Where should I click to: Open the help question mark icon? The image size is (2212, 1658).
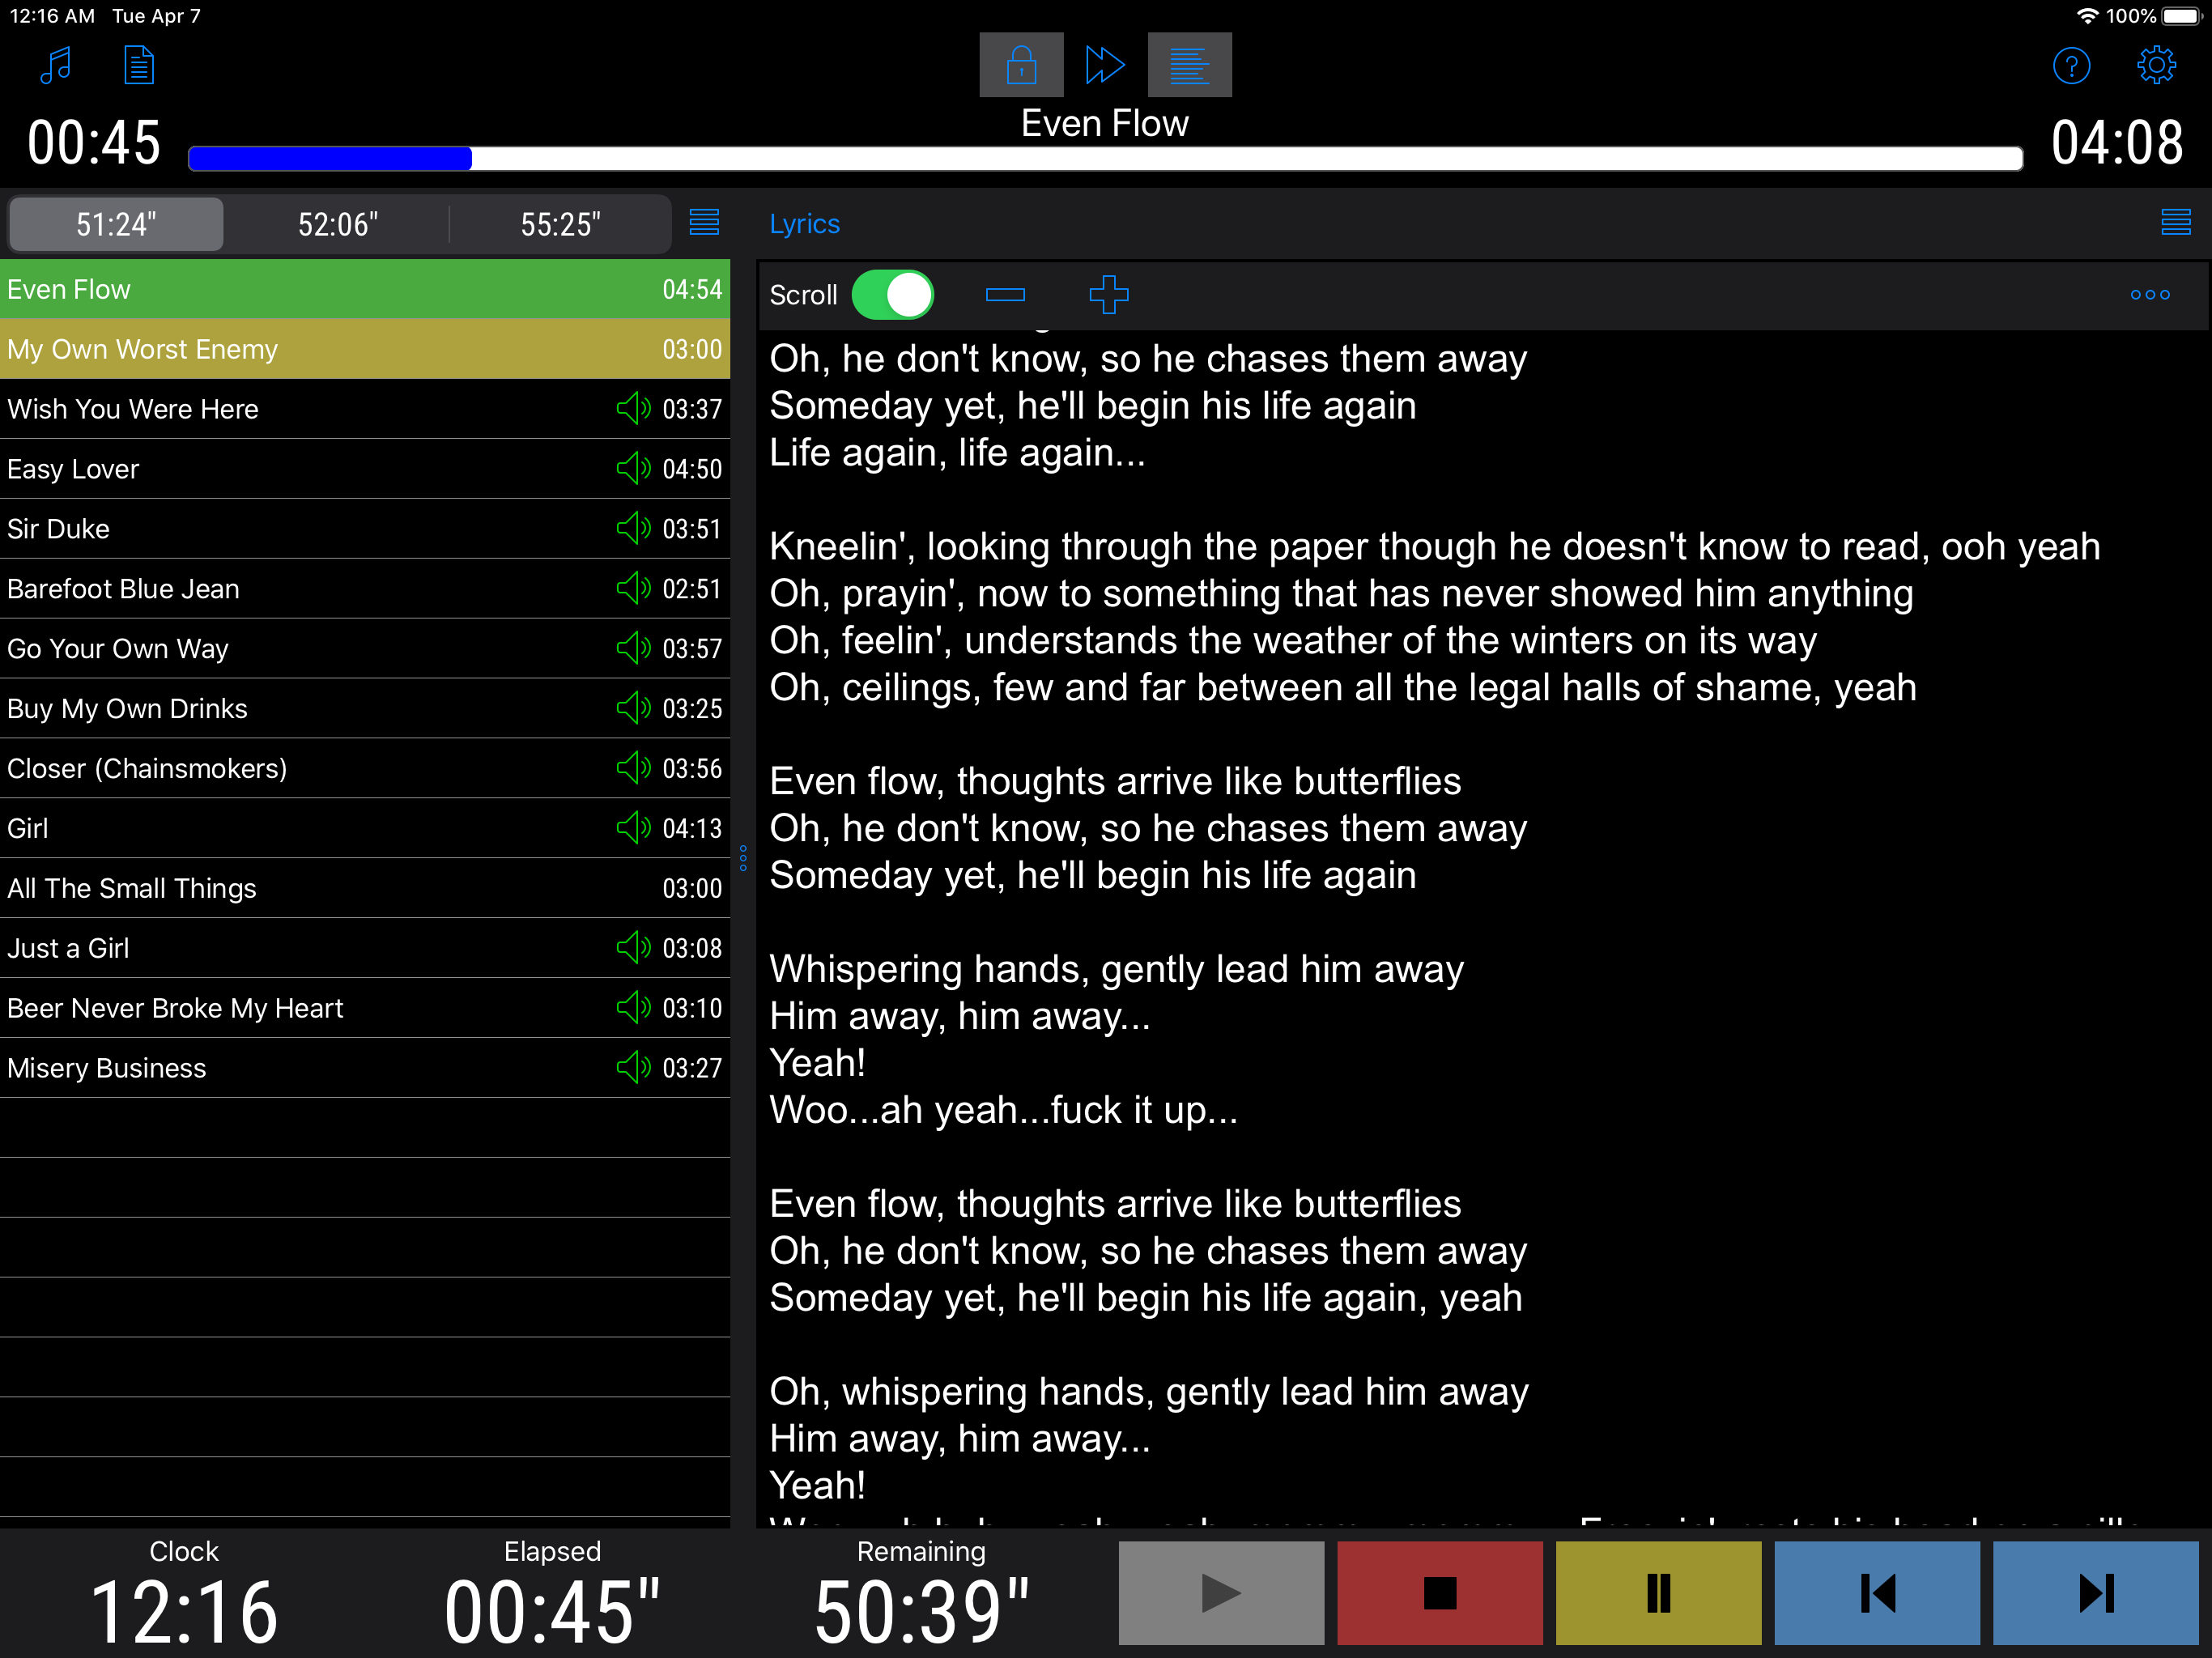[2071, 66]
